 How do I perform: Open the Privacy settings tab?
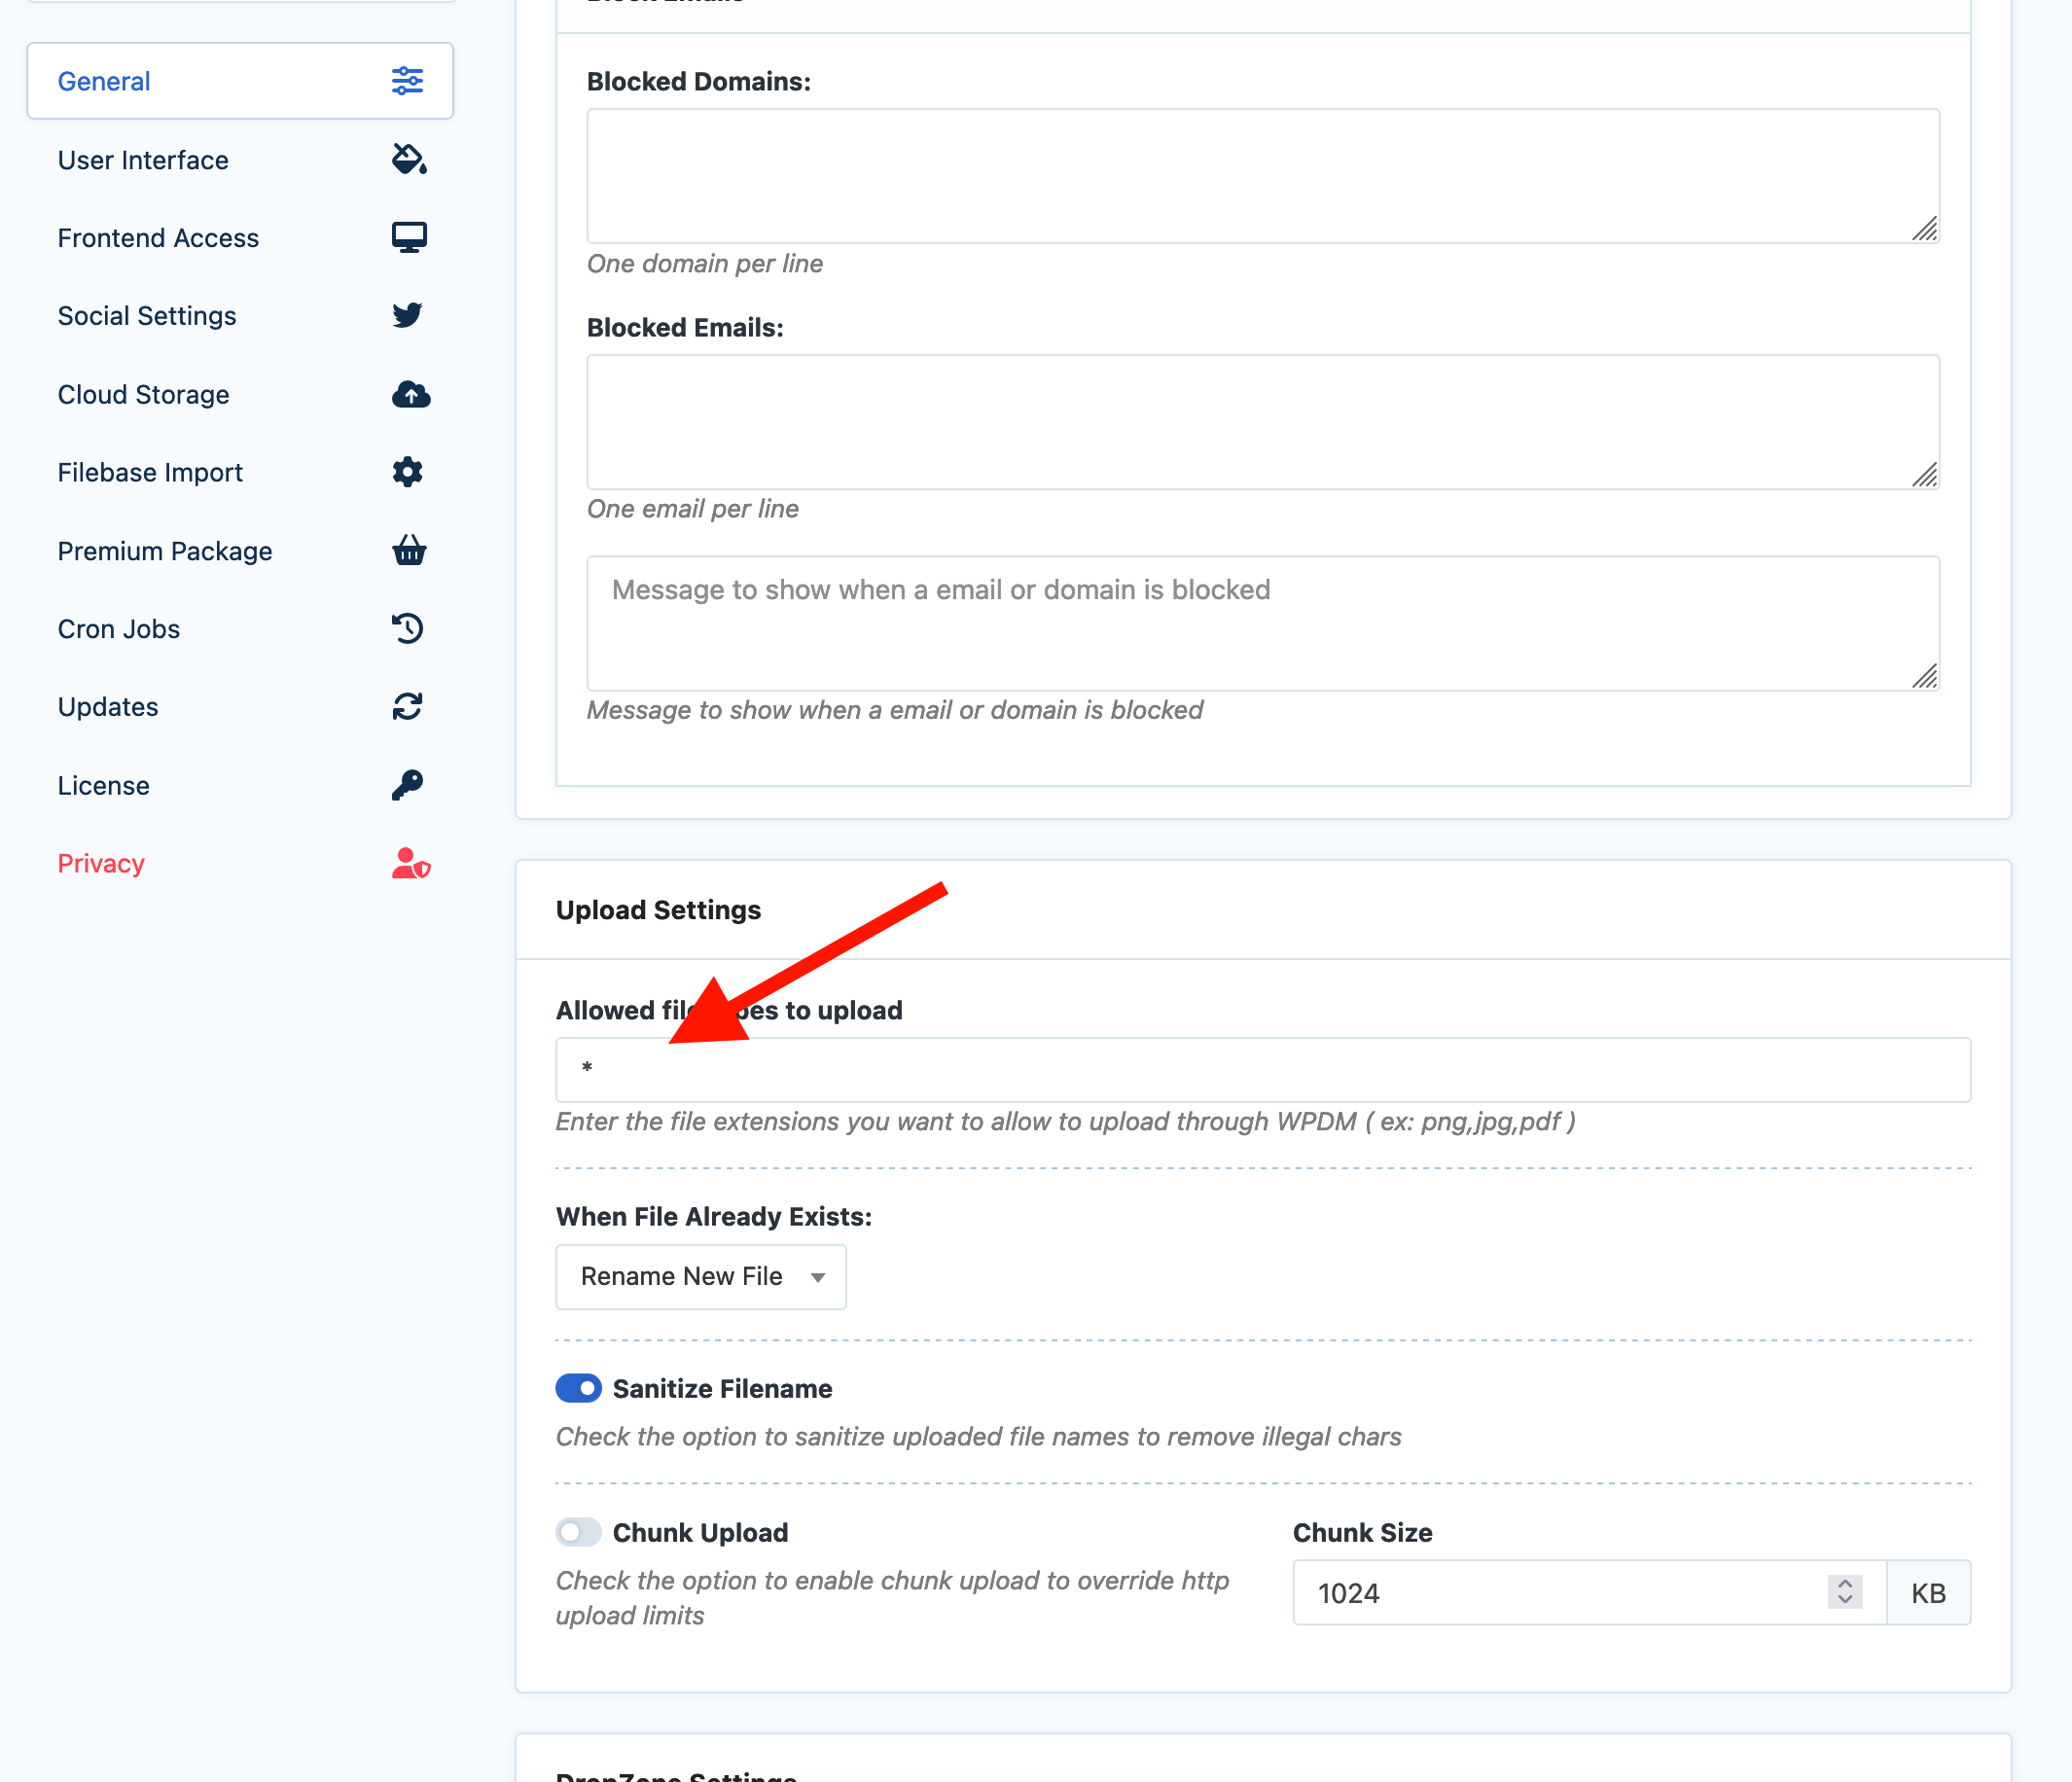[240, 863]
